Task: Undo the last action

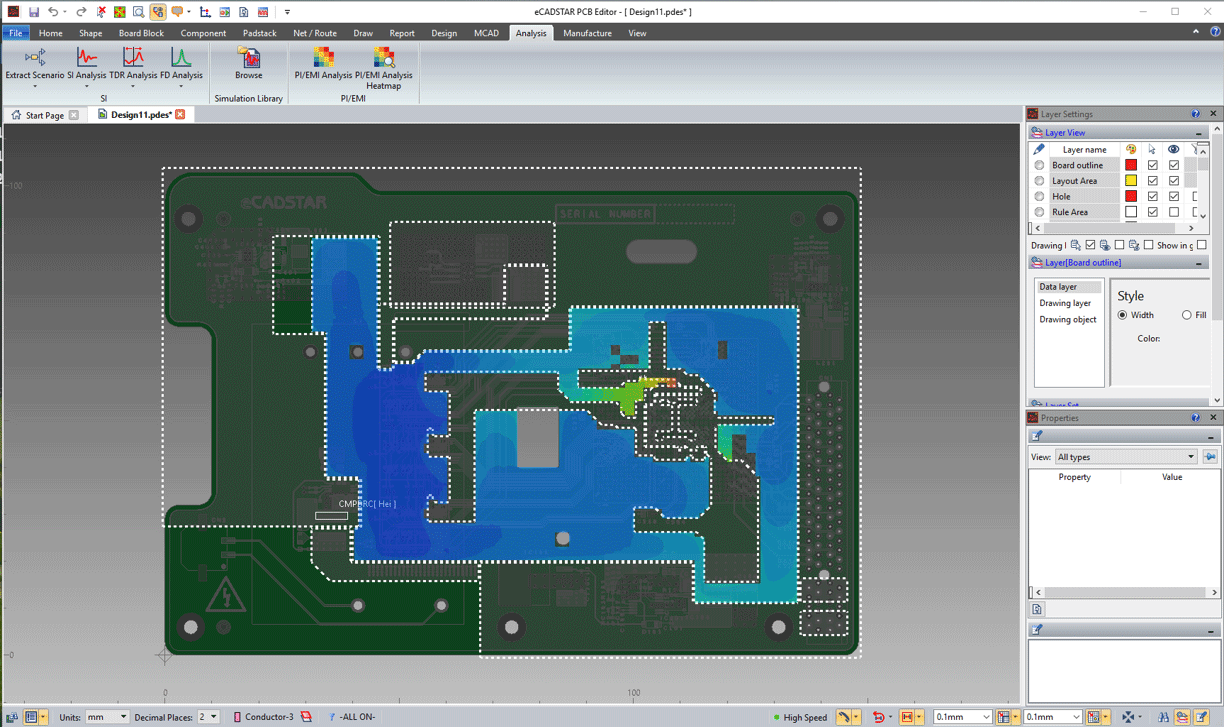Action: [x=53, y=12]
